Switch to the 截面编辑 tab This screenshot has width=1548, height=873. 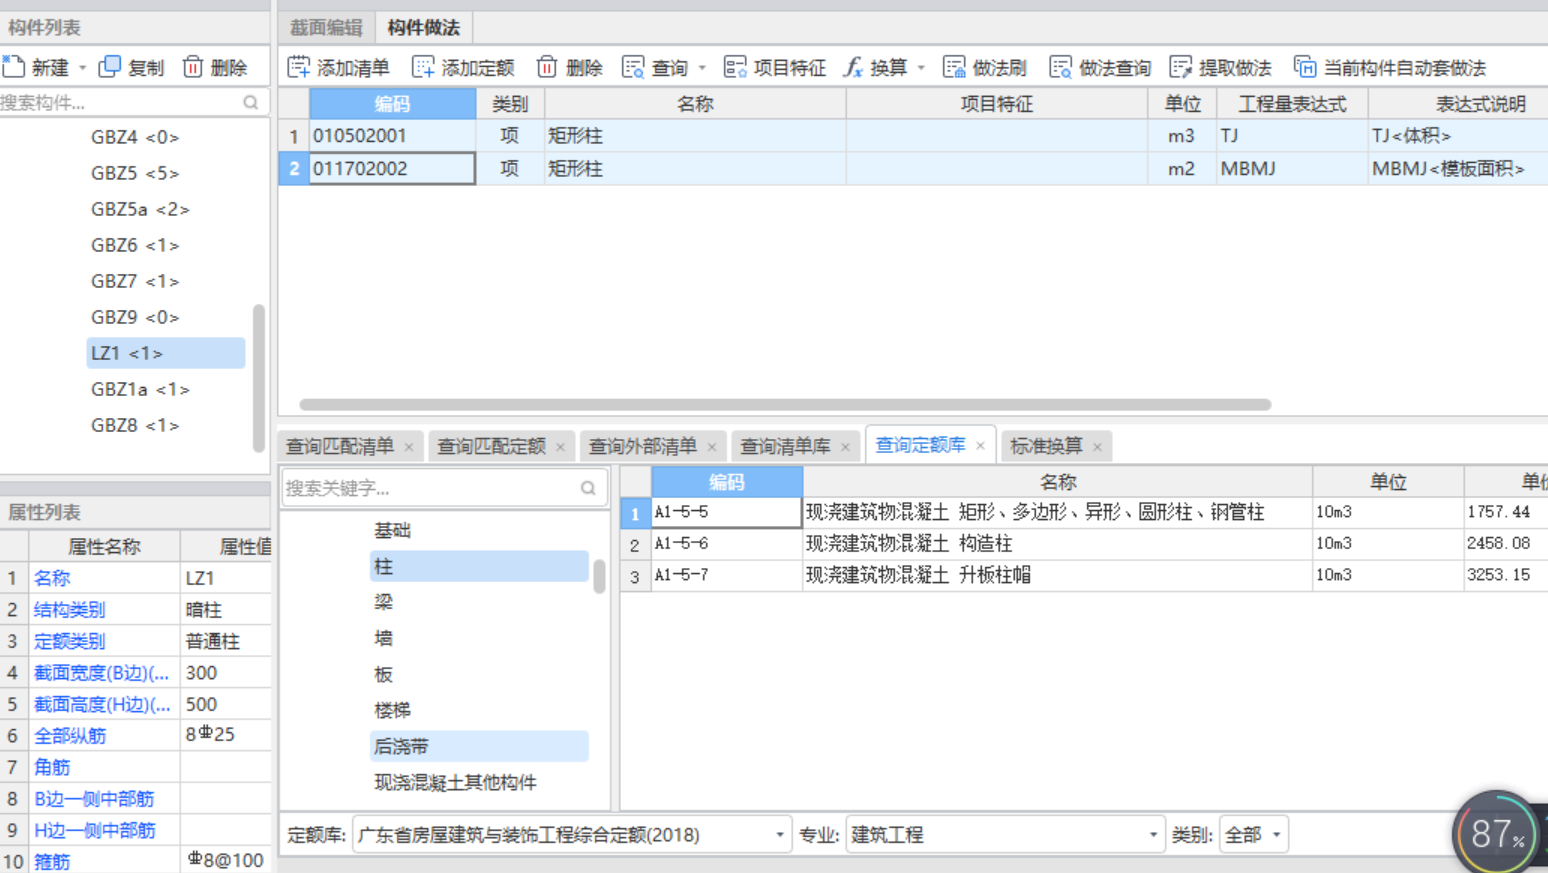[326, 28]
